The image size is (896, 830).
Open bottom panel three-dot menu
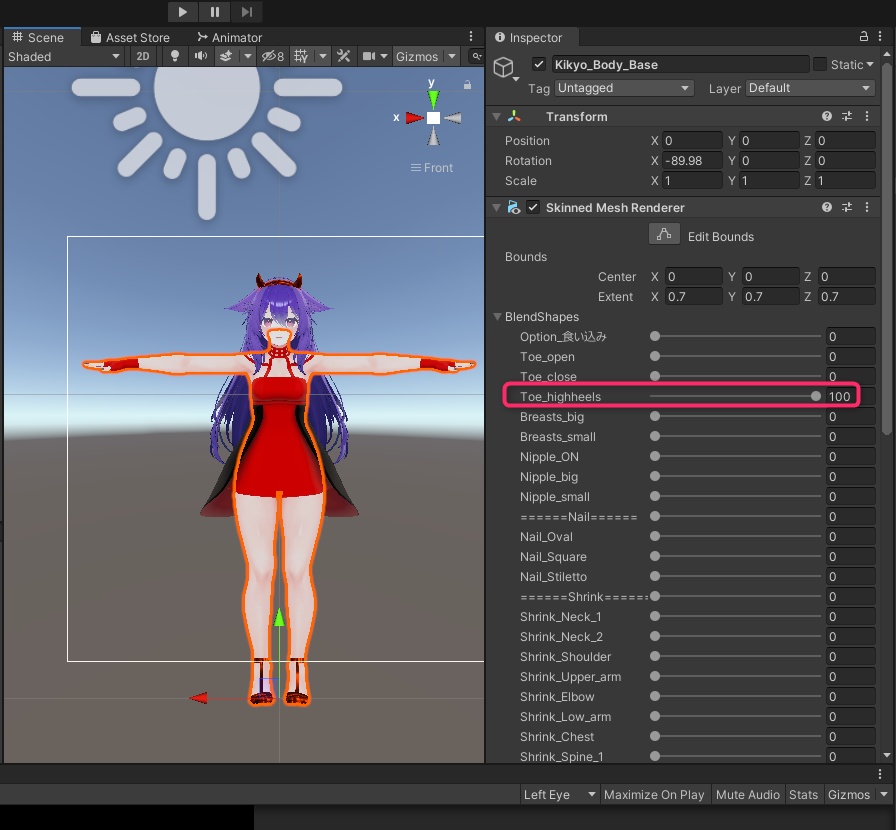pos(879,774)
